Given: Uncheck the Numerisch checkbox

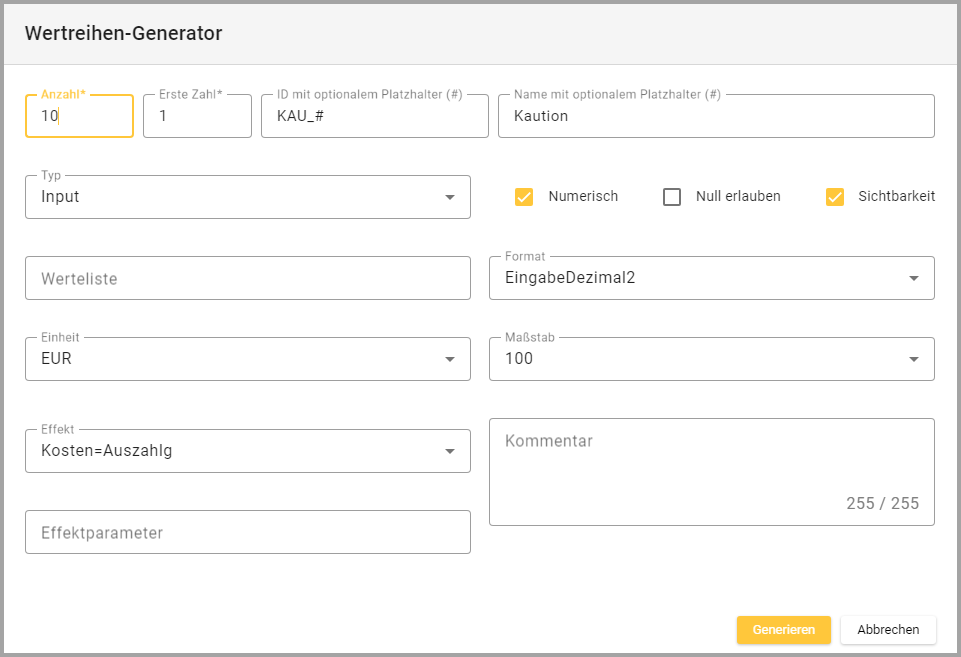Looking at the screenshot, I should pyautogui.click(x=524, y=197).
